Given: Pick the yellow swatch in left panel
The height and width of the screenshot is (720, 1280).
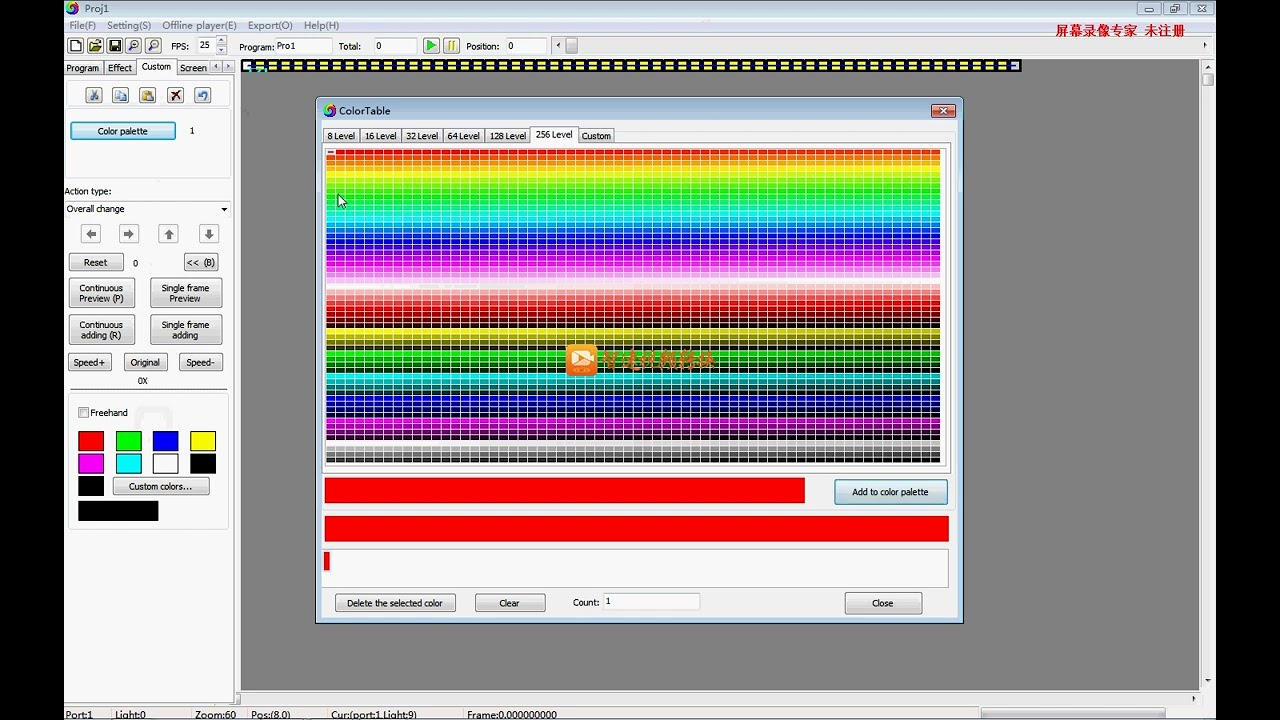Looking at the screenshot, I should tap(203, 441).
